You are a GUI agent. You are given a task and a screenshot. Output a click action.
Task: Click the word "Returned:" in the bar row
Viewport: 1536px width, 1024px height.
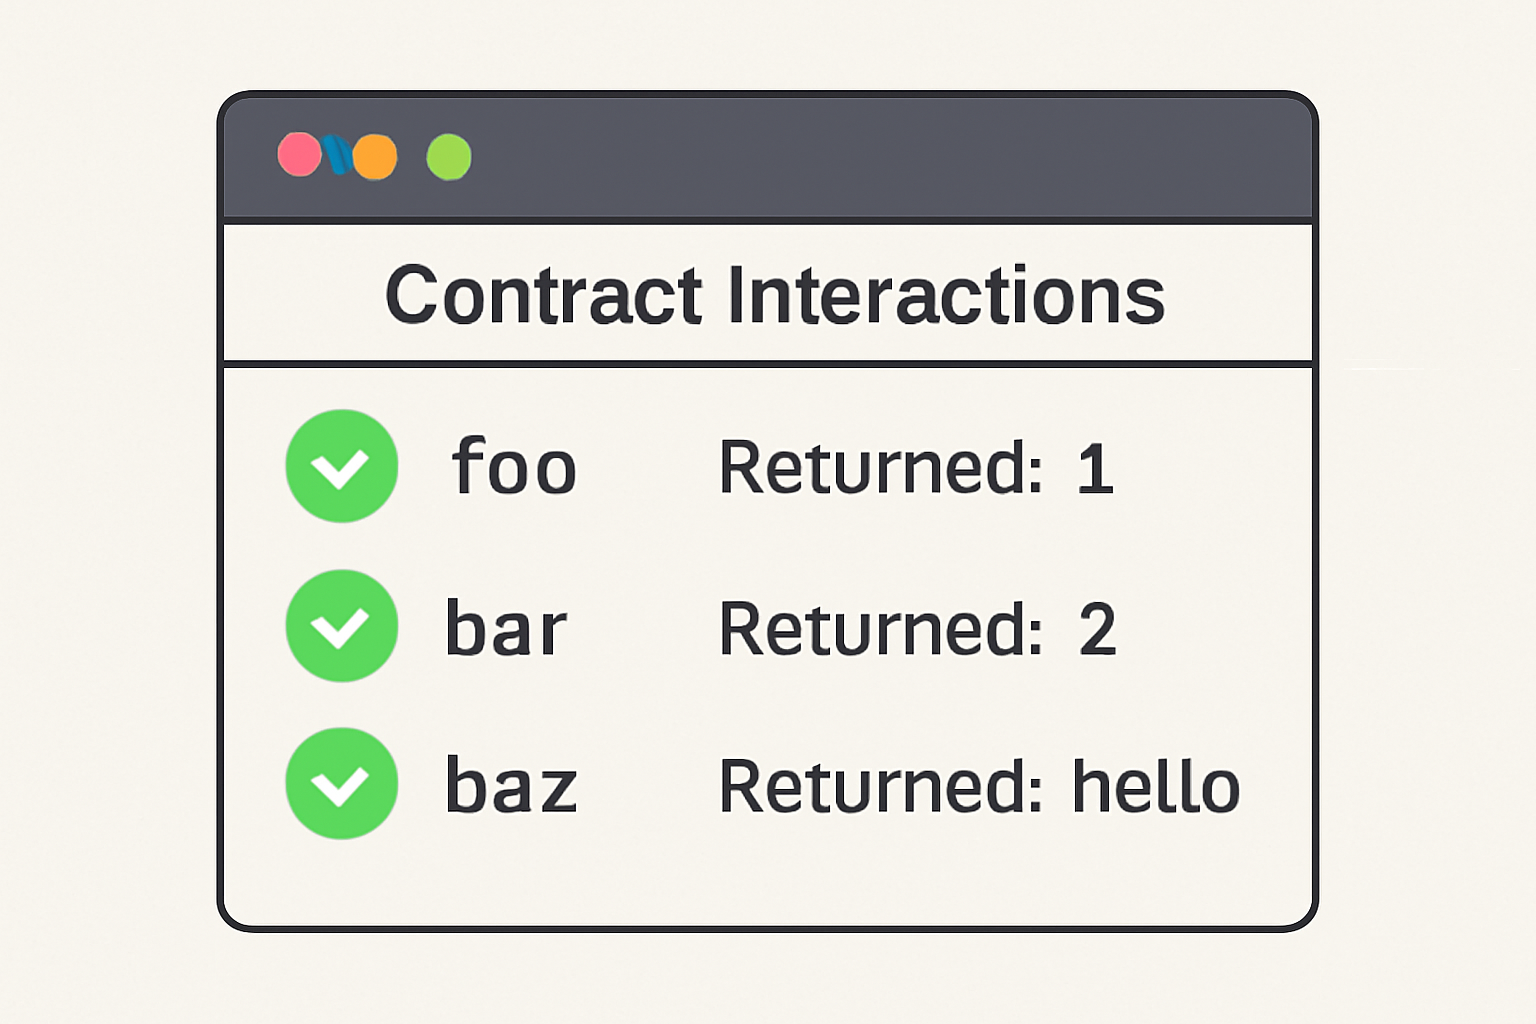[881, 629]
